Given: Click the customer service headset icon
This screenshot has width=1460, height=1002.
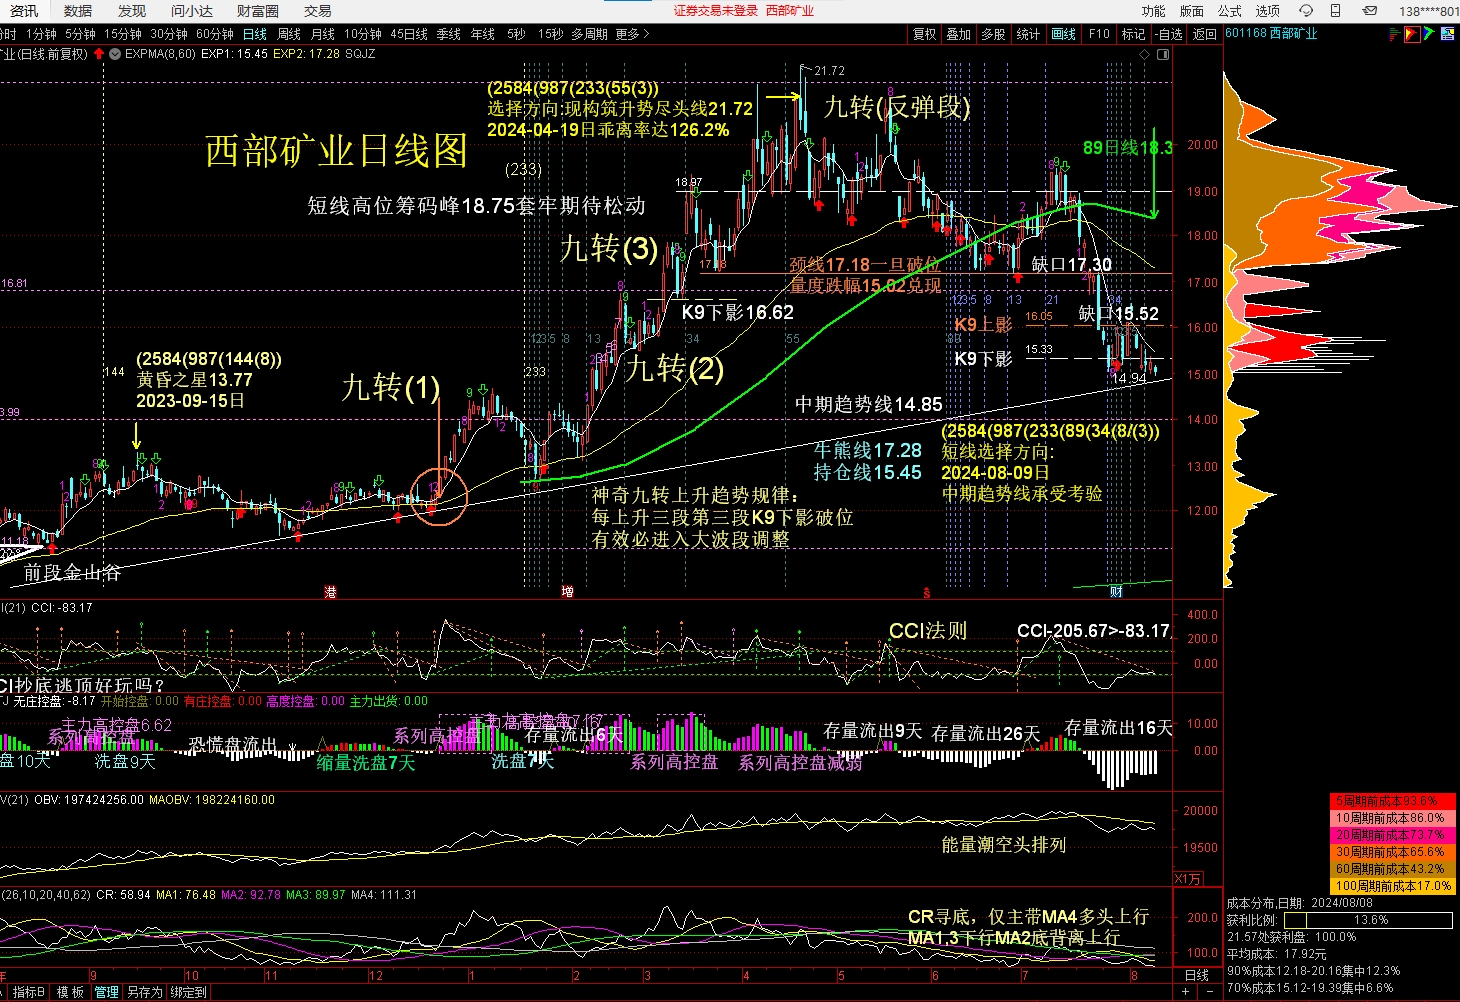Looking at the screenshot, I should coord(1306,11).
